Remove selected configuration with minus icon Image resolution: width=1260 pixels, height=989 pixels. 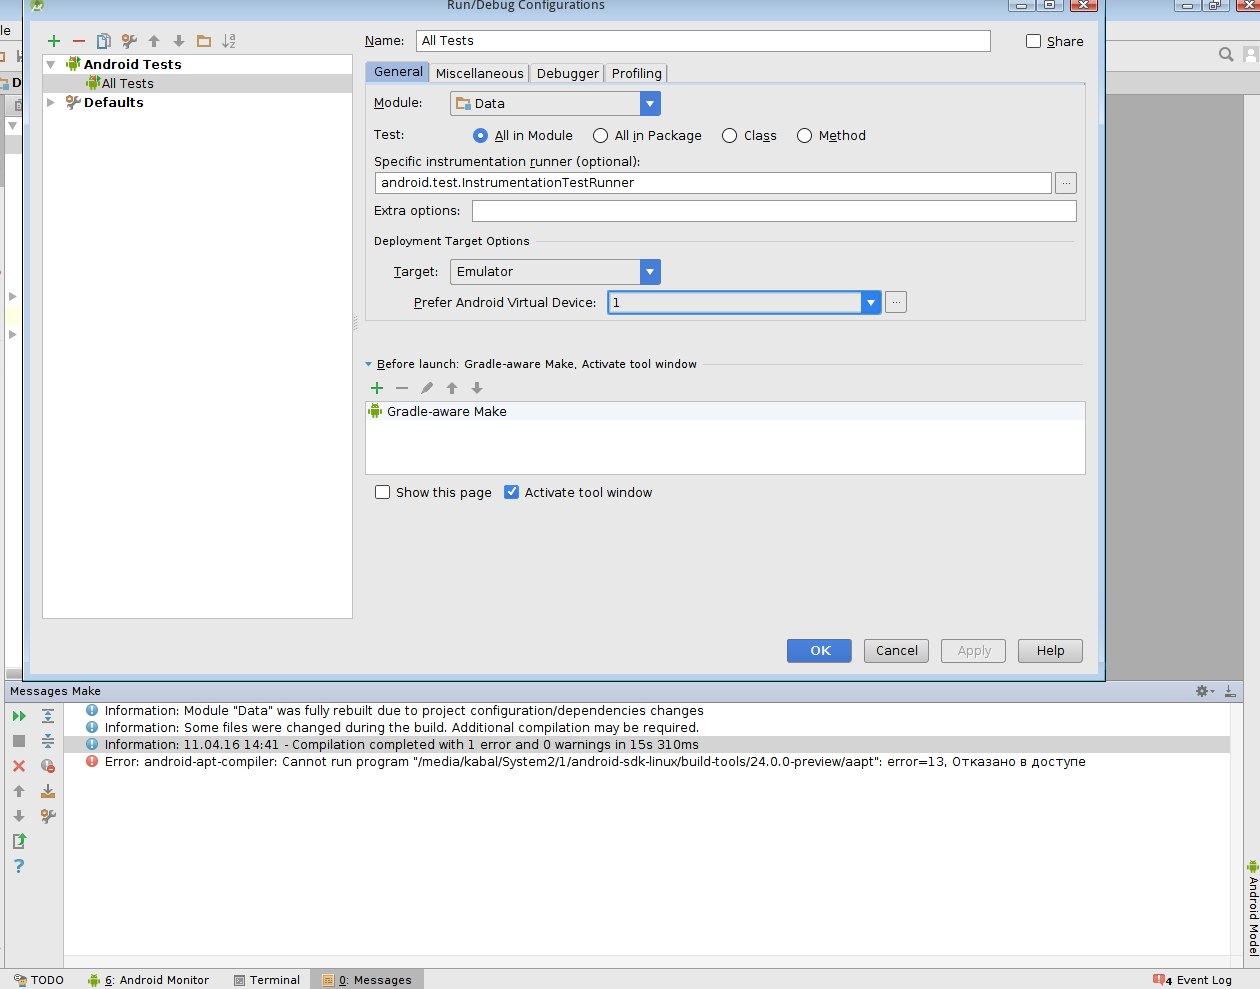79,41
